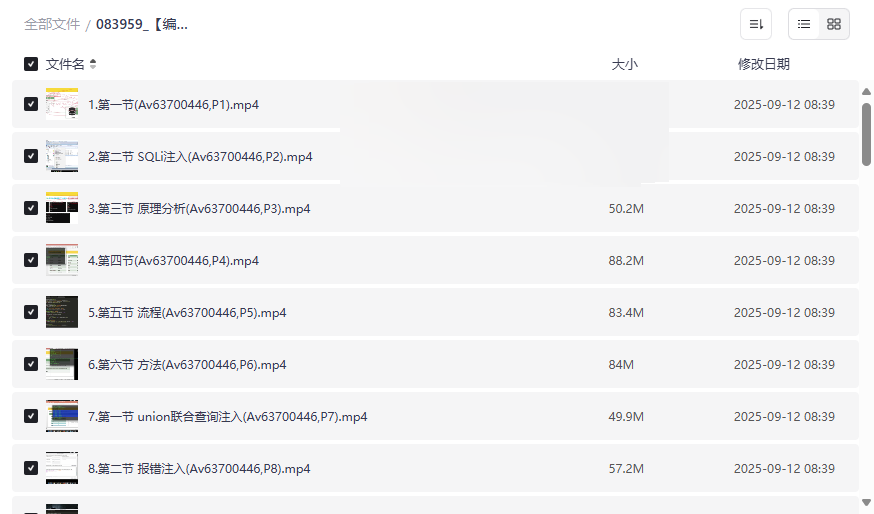Sort by 大小 column header

(624, 64)
